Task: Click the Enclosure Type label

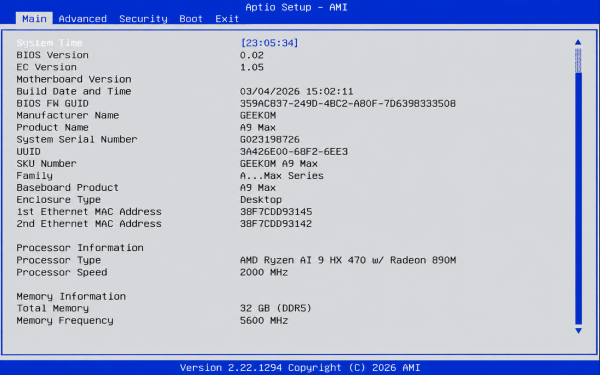Action: pos(59,200)
